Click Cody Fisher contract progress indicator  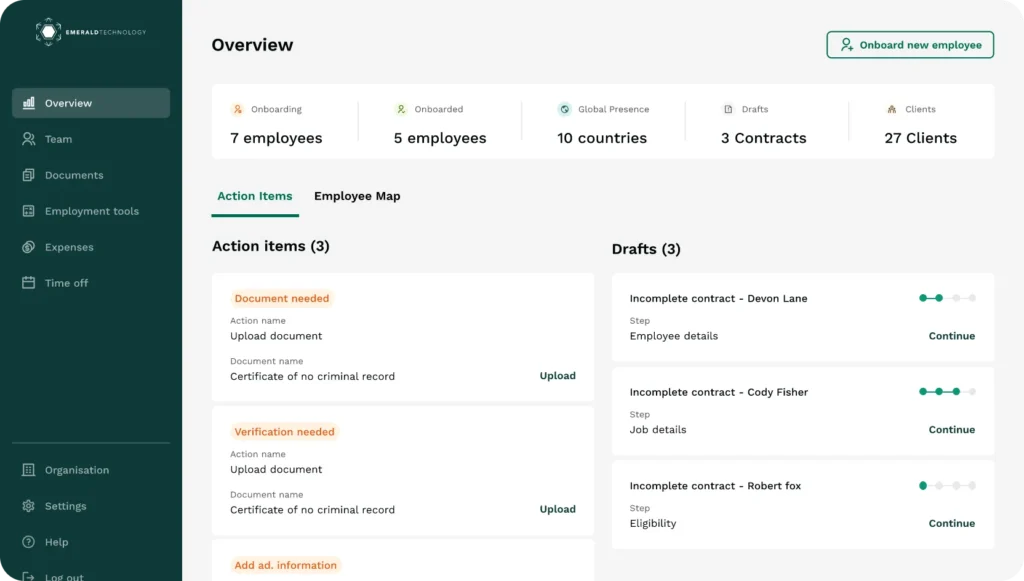[948, 392]
